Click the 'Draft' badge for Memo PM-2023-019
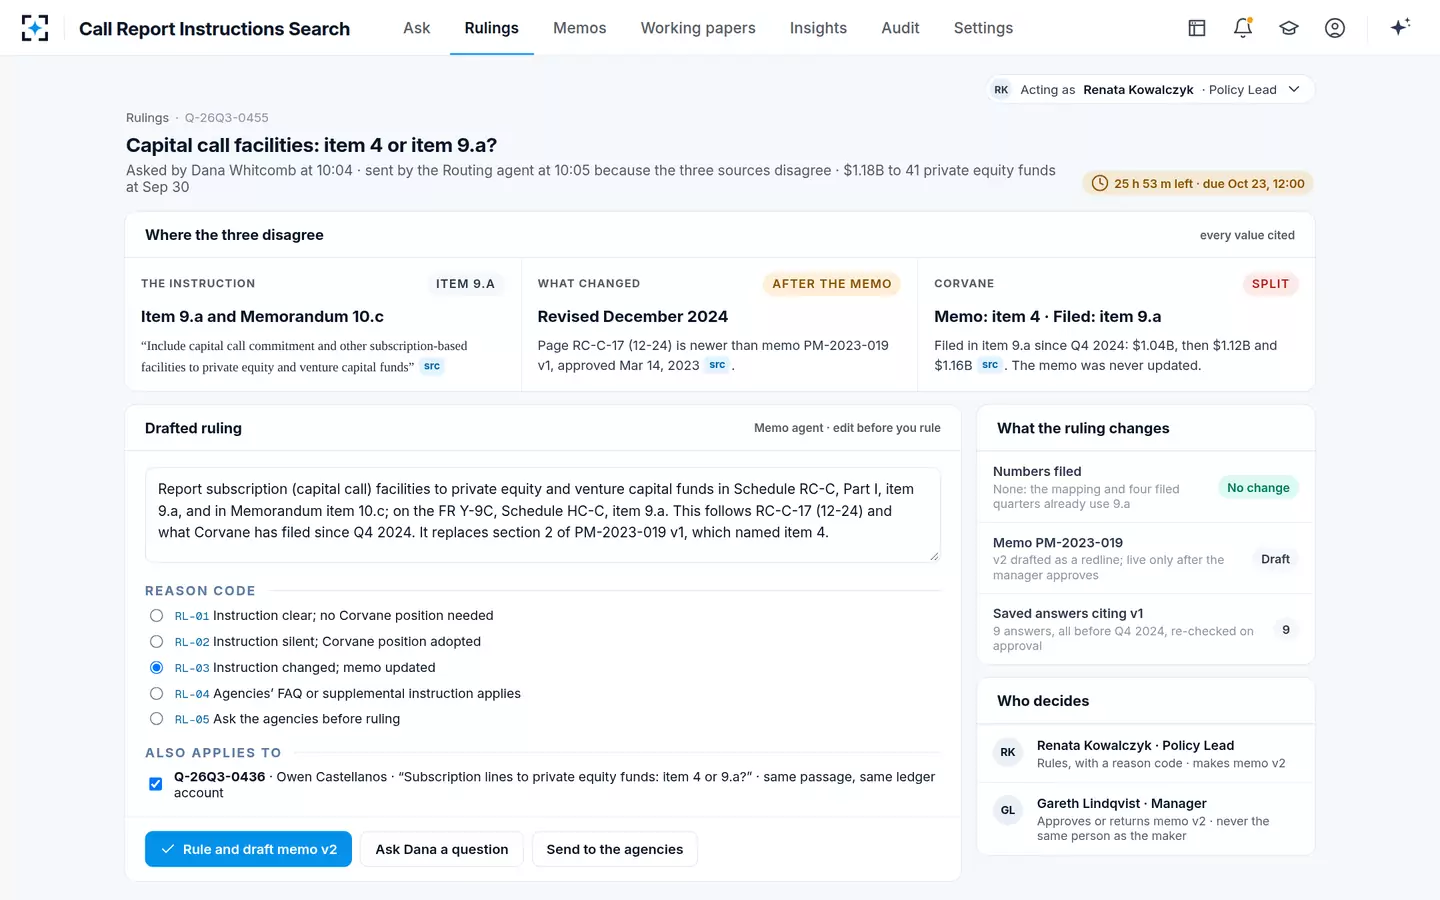 pyautogui.click(x=1275, y=559)
